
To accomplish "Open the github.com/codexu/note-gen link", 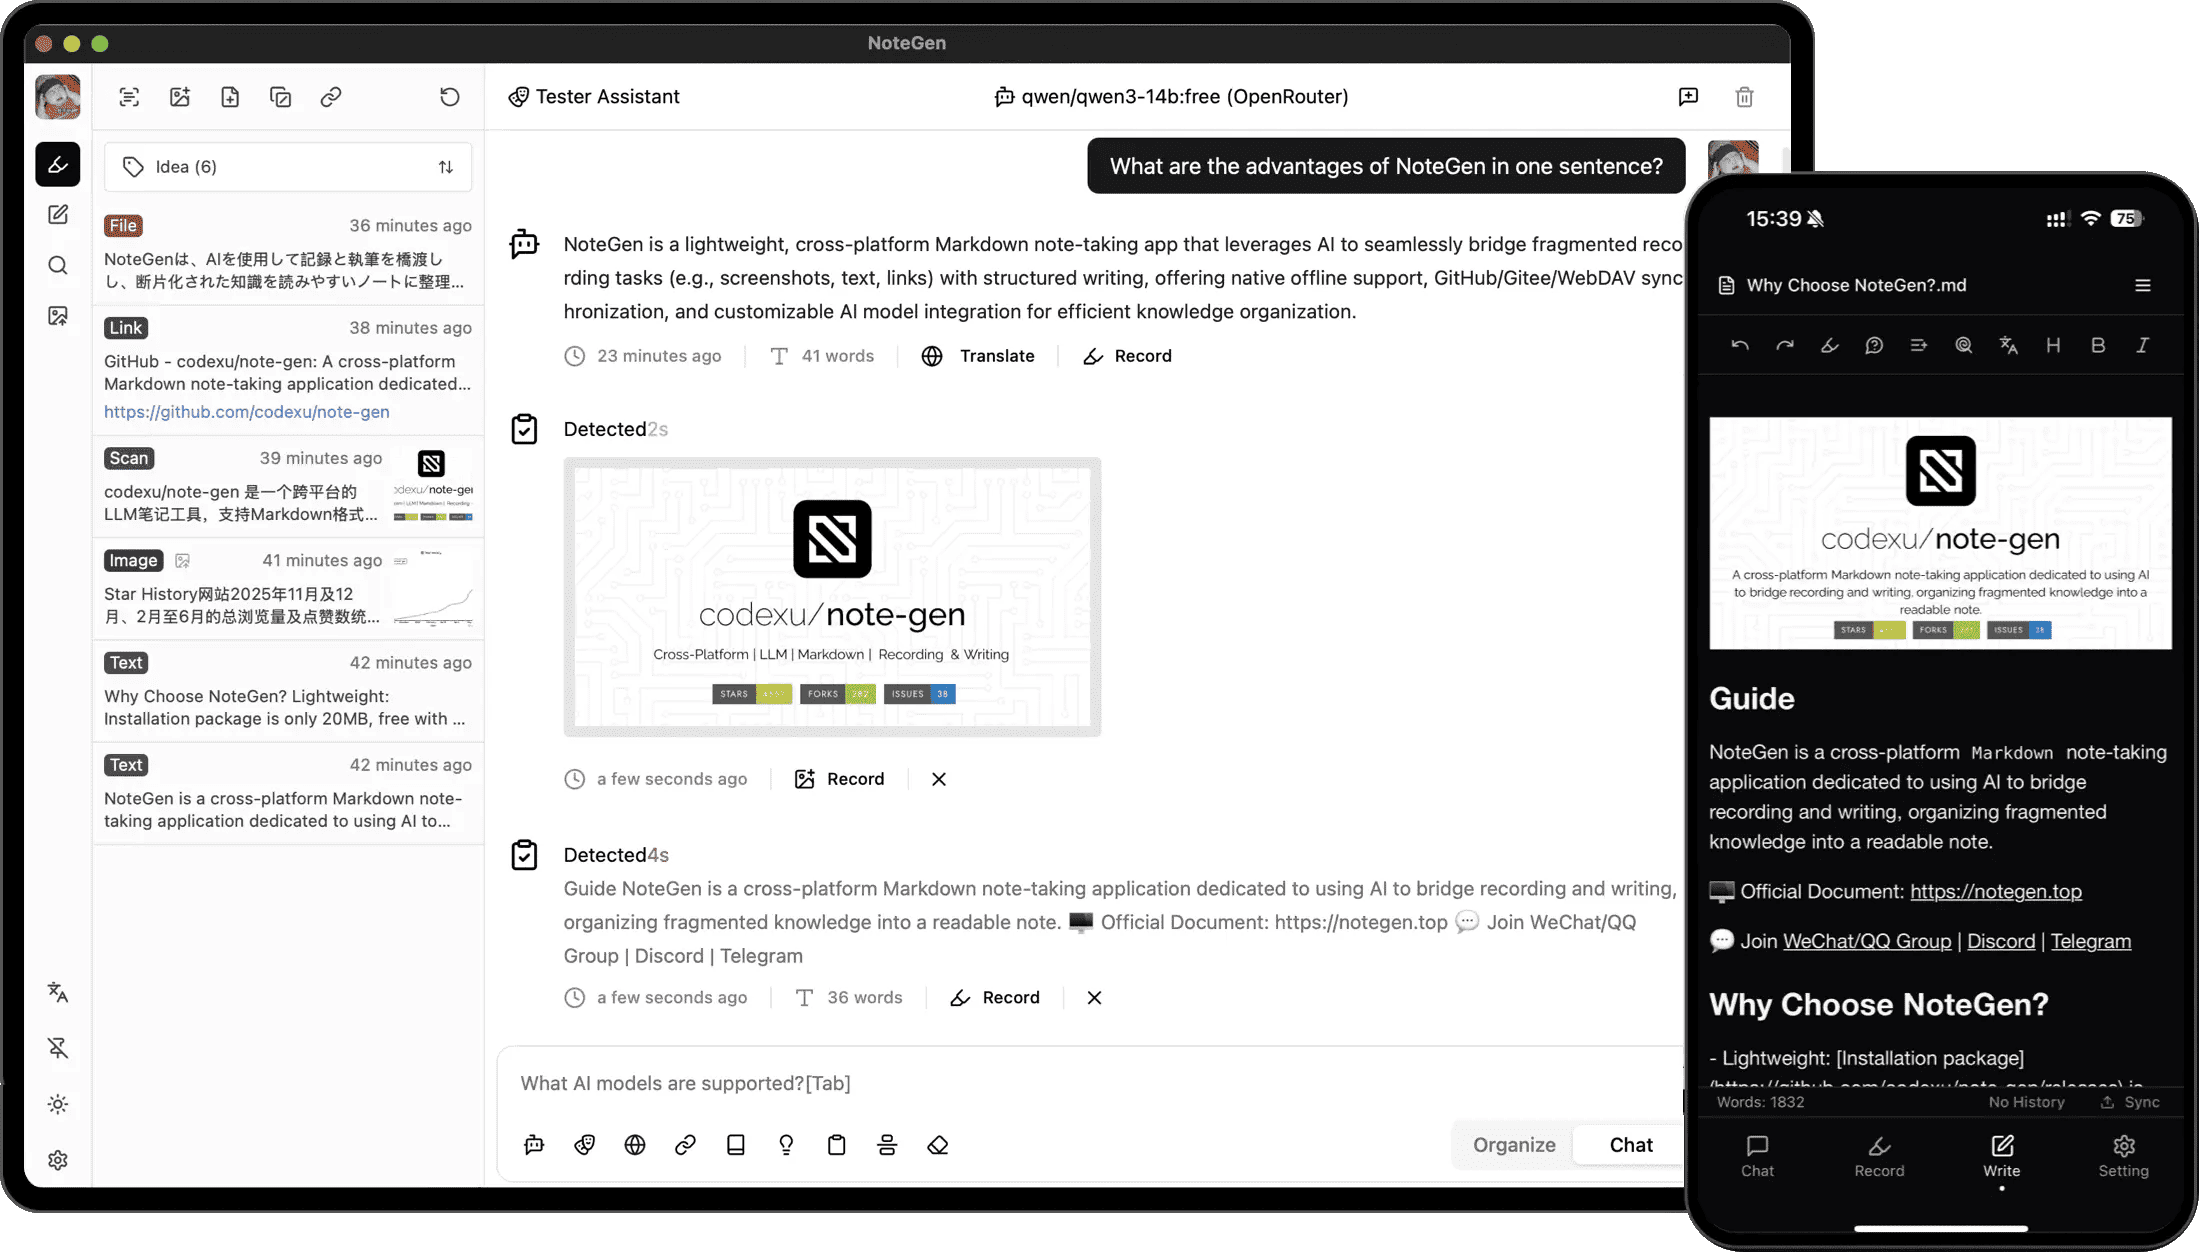I will point(247,412).
